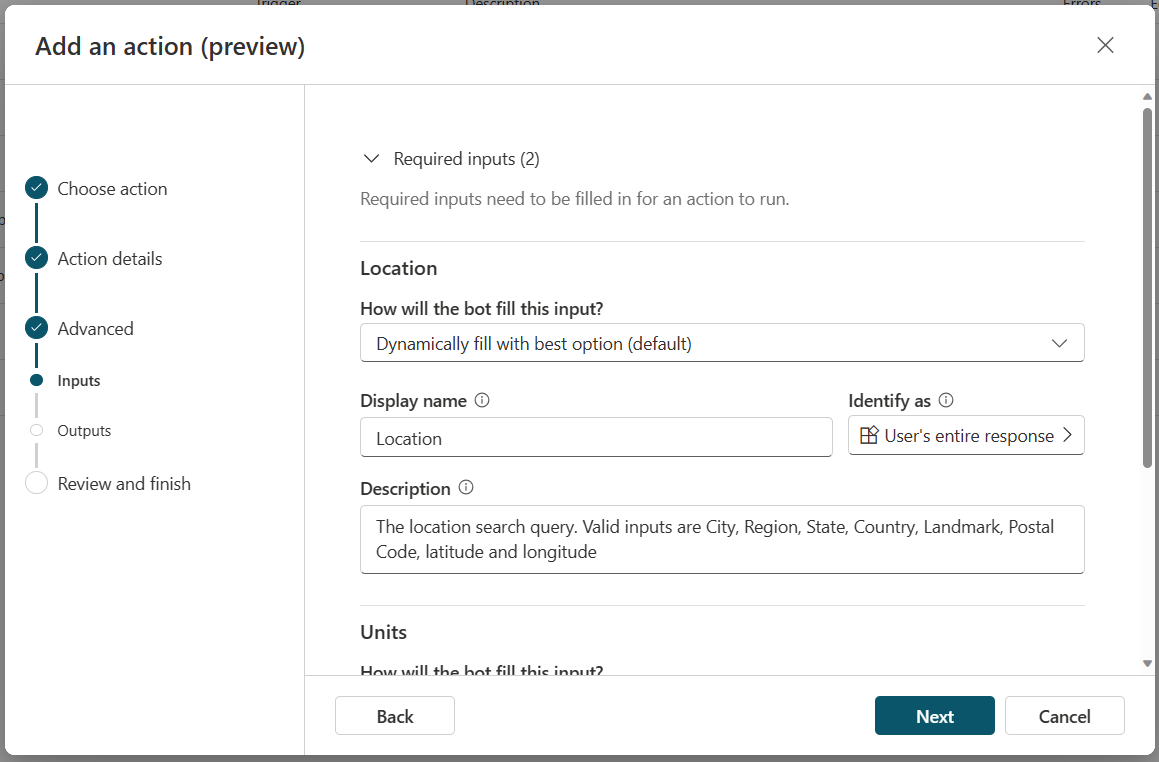Click the Back button

395,715
